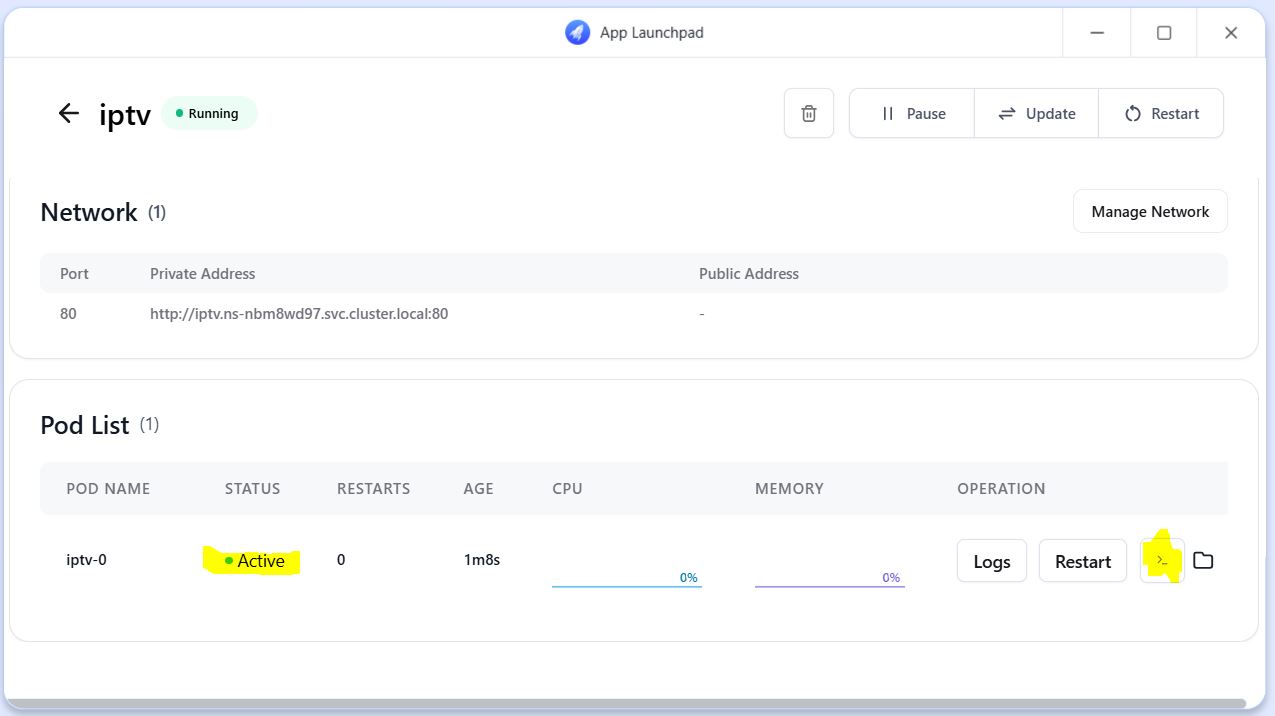Viewport: 1275px width, 716px height.
Task: Pause the iptv application
Action: point(912,114)
